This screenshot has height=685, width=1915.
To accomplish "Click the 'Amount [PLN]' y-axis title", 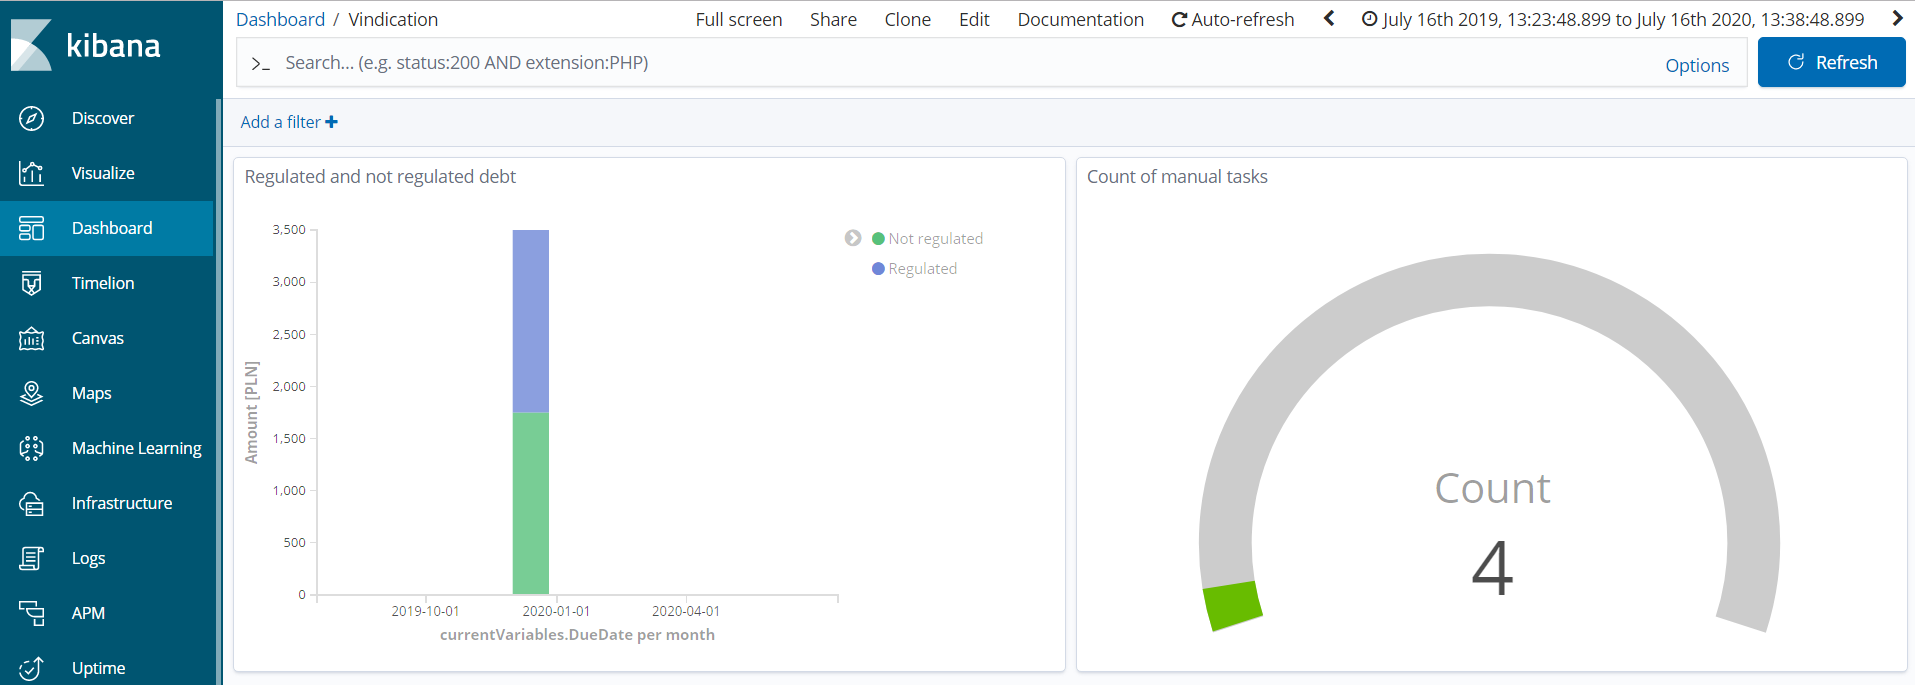I will [251, 412].
